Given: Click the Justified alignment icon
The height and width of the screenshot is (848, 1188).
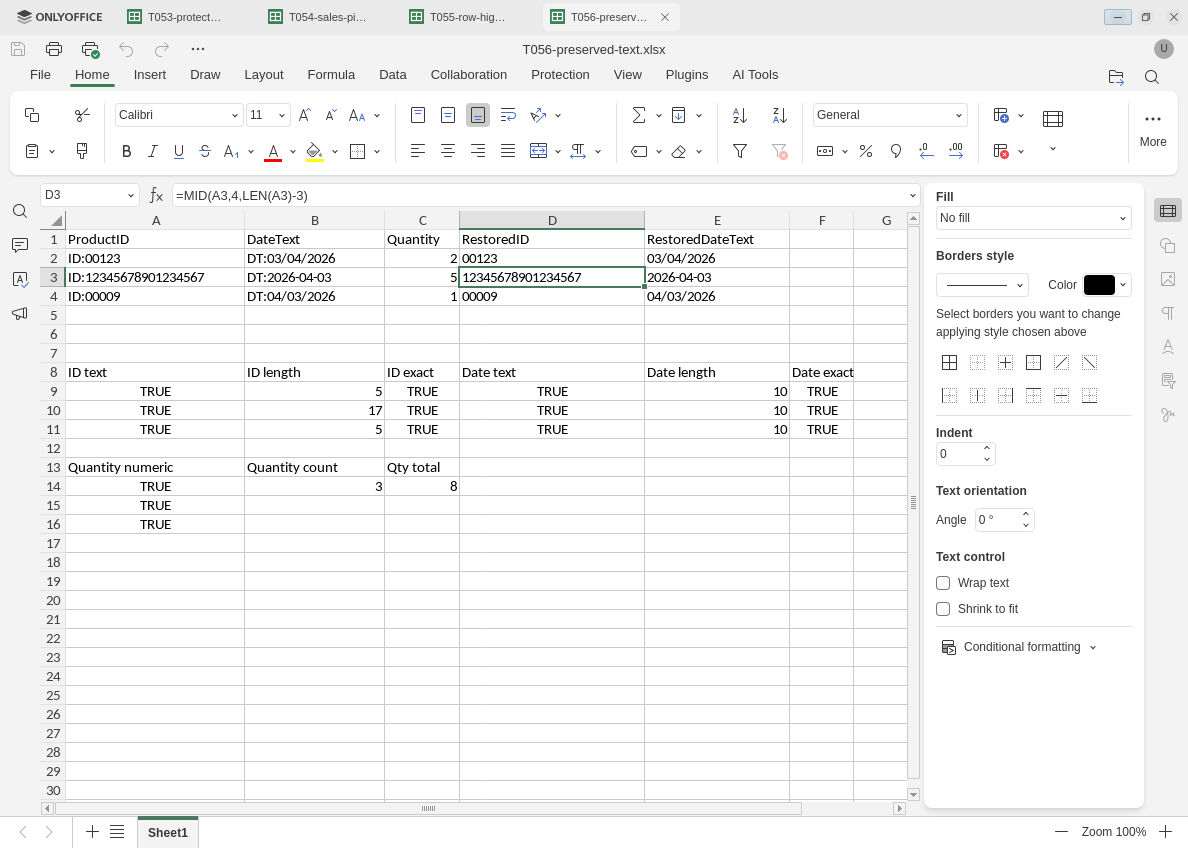Looking at the screenshot, I should (x=508, y=152).
